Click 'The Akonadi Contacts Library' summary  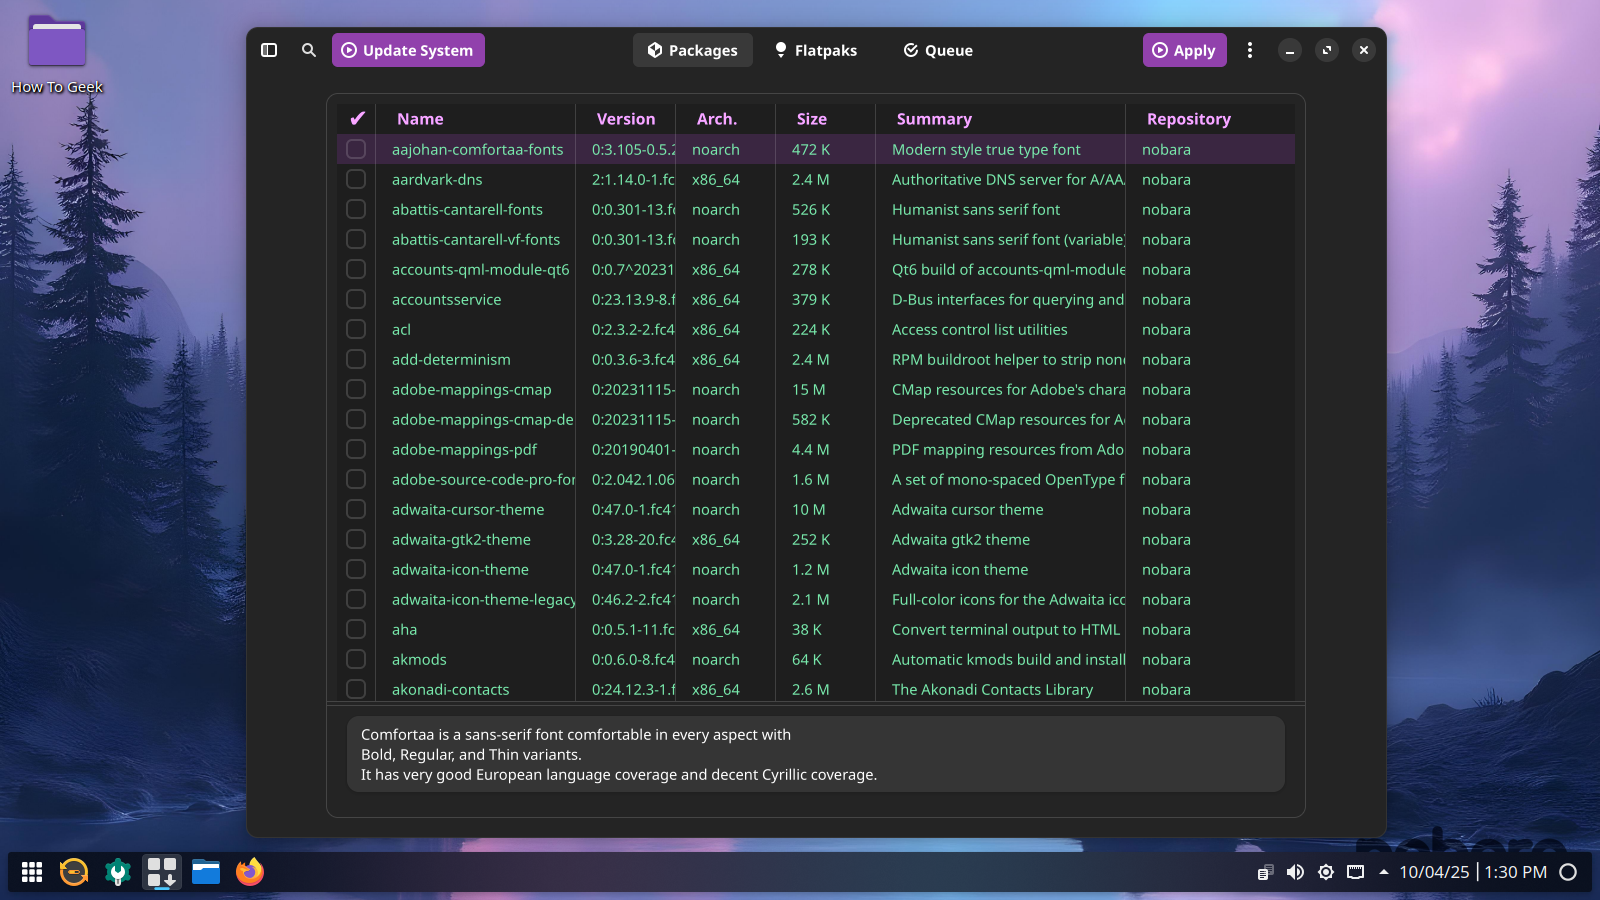992,689
